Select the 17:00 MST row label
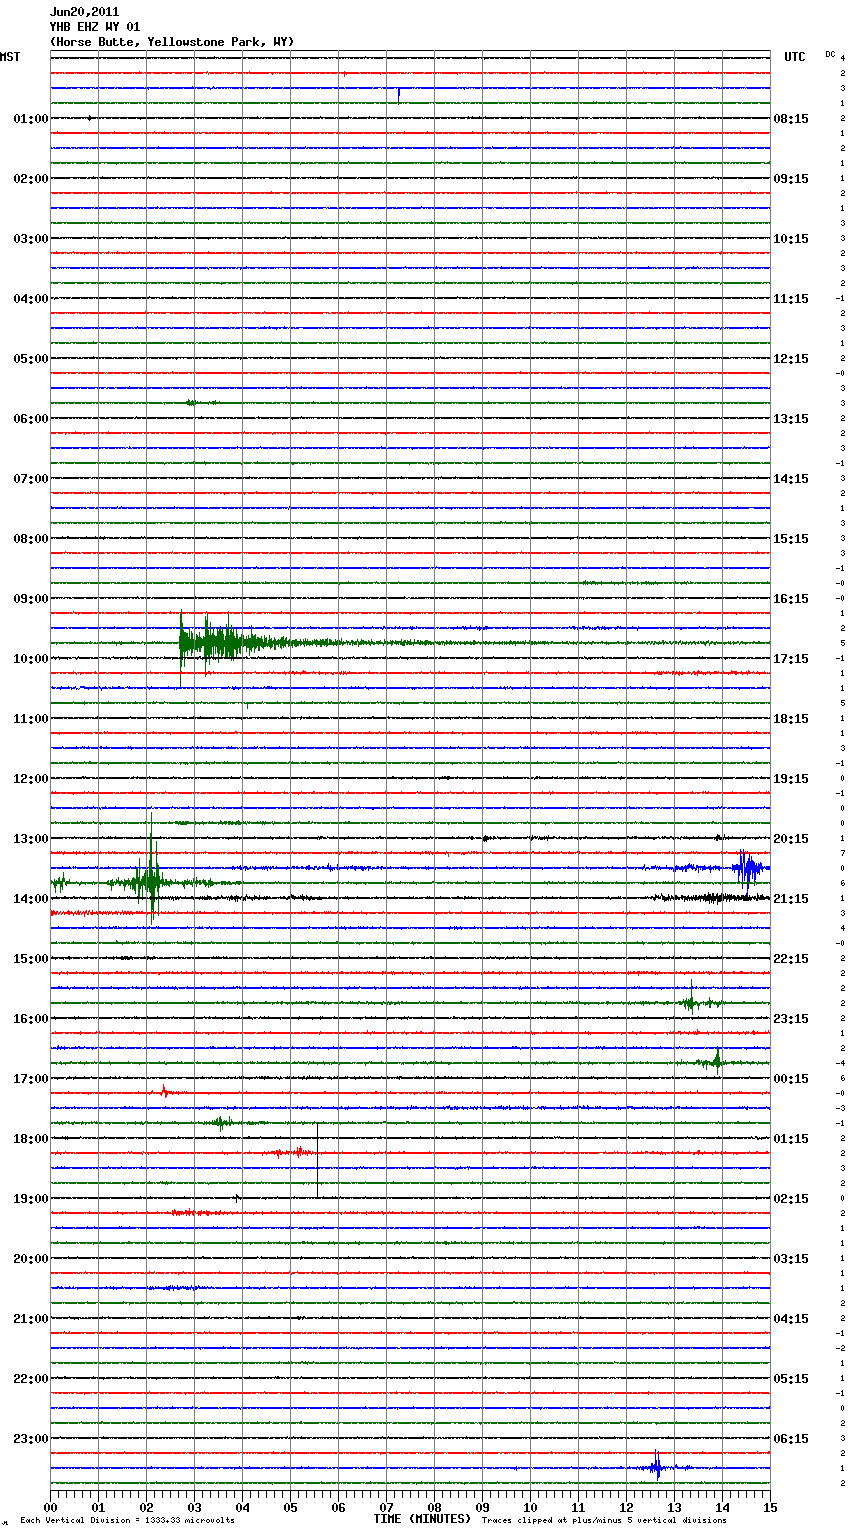This screenshot has width=850, height=1534. (x=31, y=1079)
